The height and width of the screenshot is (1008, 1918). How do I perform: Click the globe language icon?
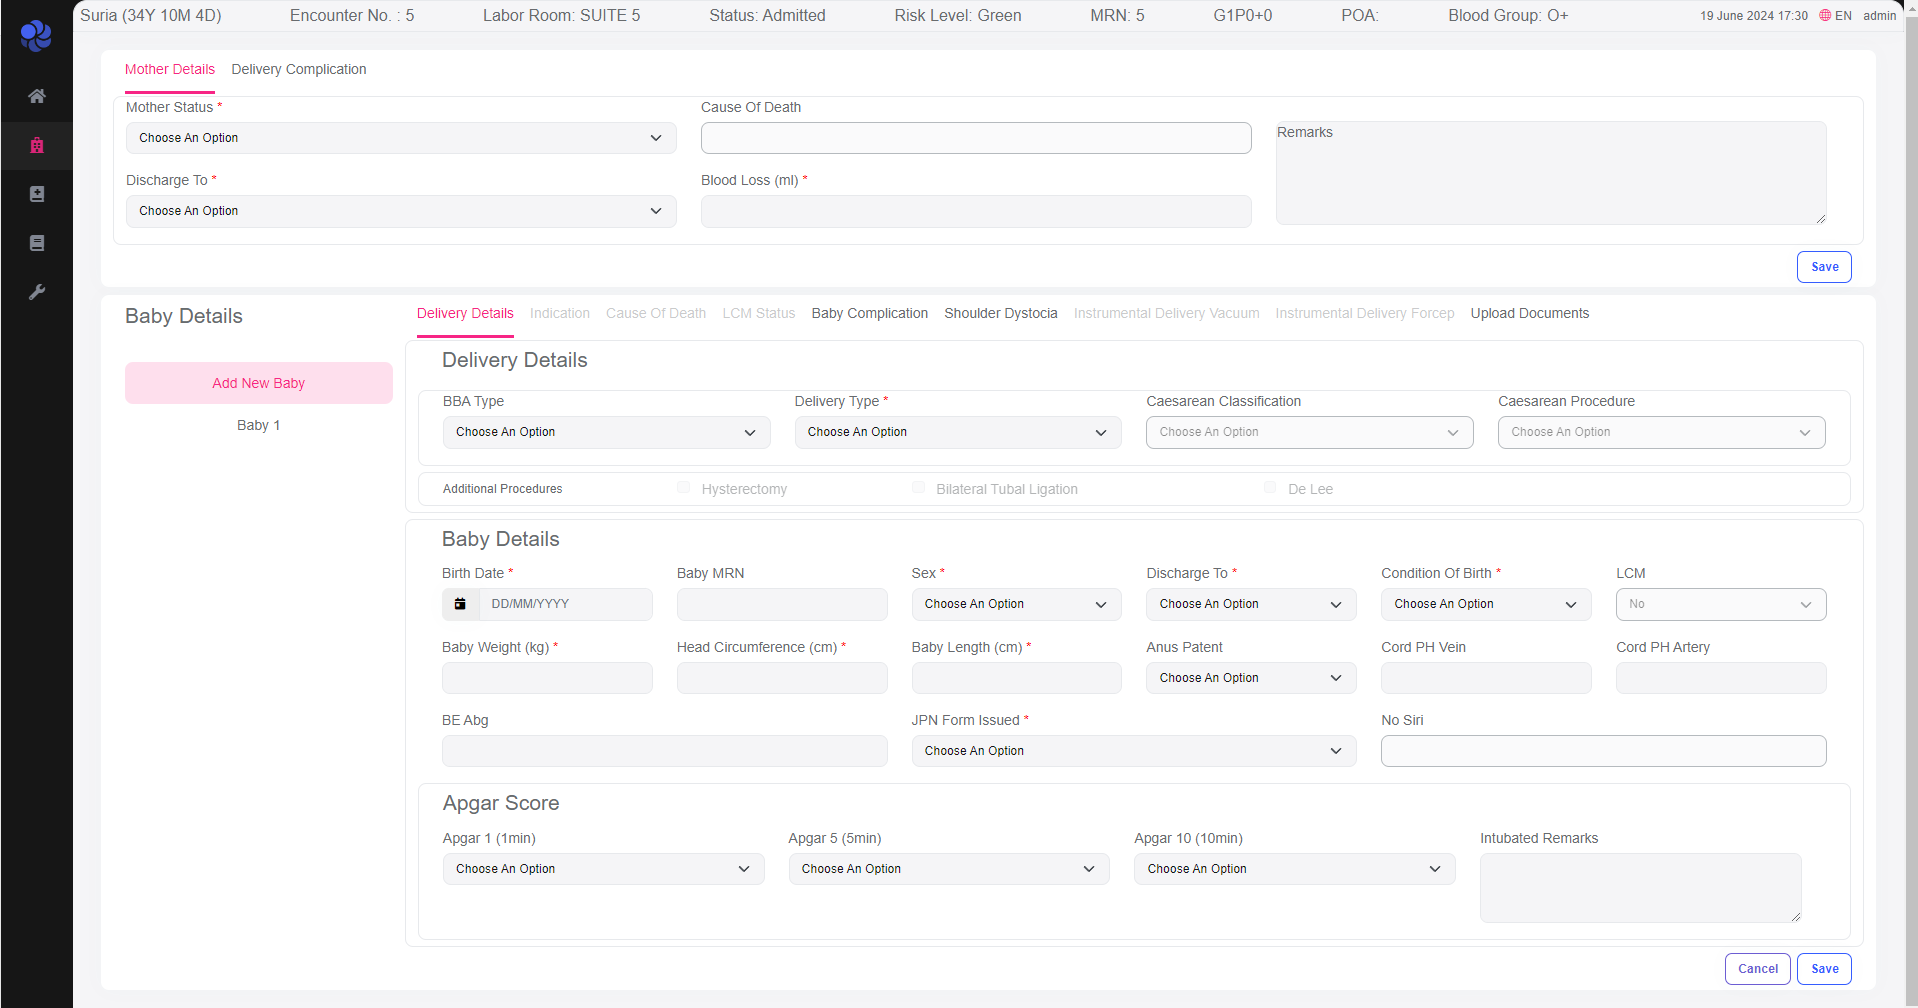(x=1824, y=16)
